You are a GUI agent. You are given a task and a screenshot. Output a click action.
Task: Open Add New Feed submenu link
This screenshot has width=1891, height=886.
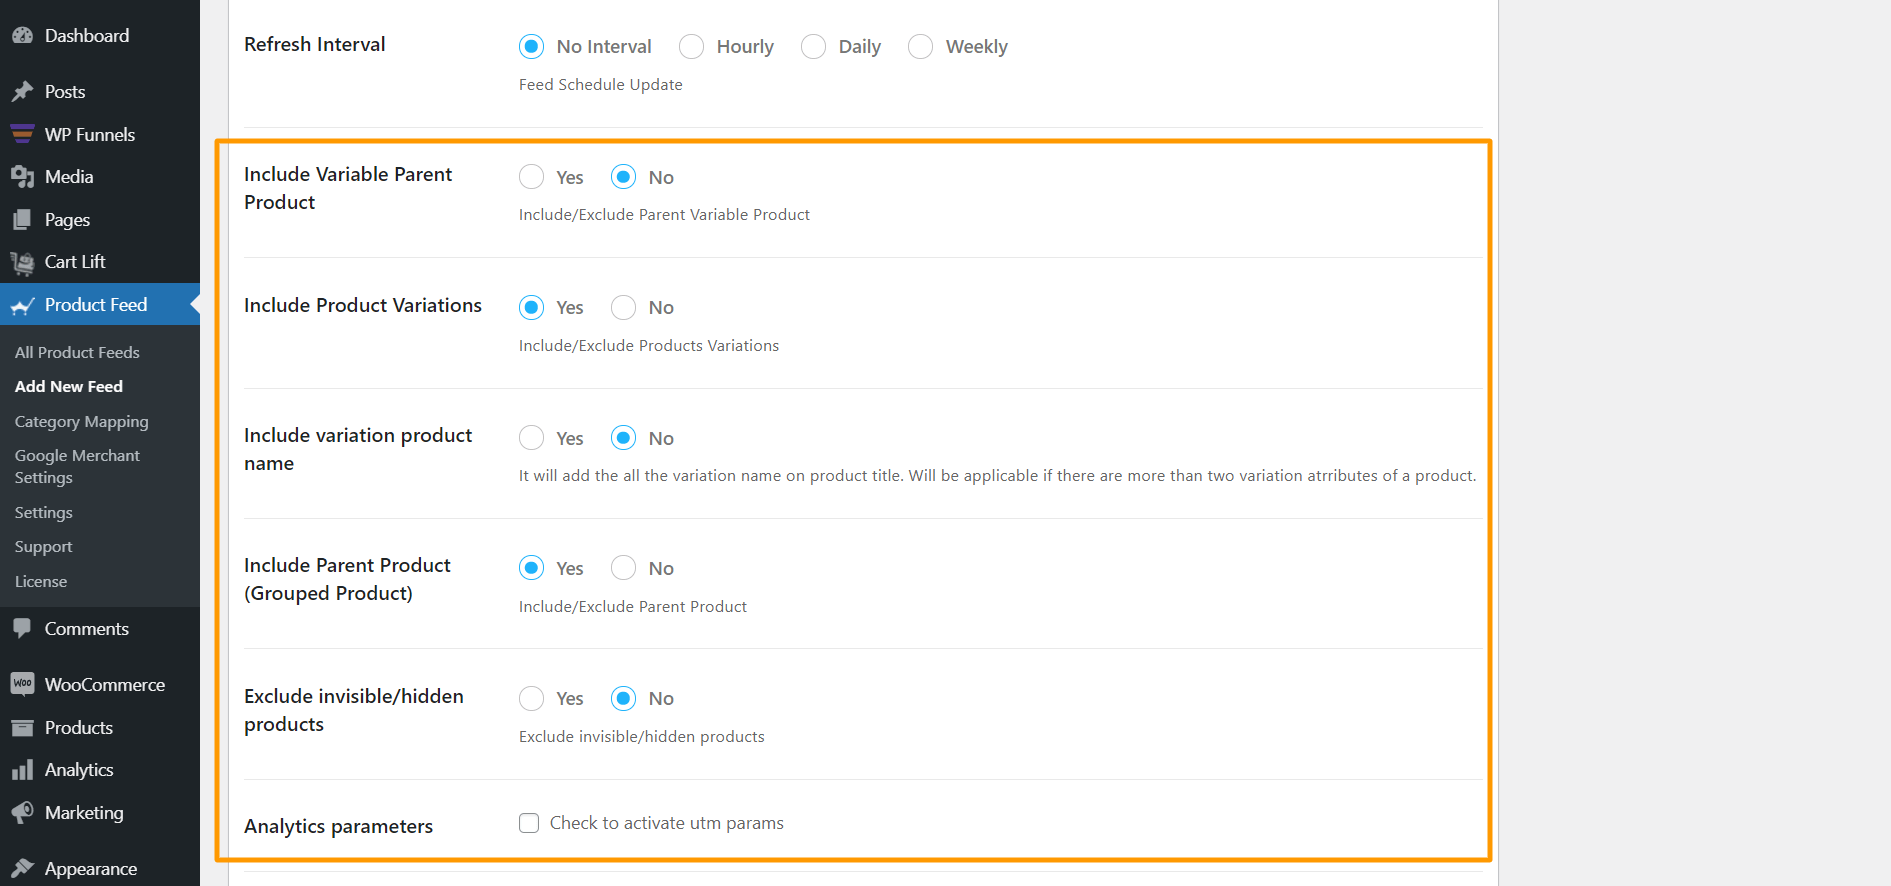(69, 387)
